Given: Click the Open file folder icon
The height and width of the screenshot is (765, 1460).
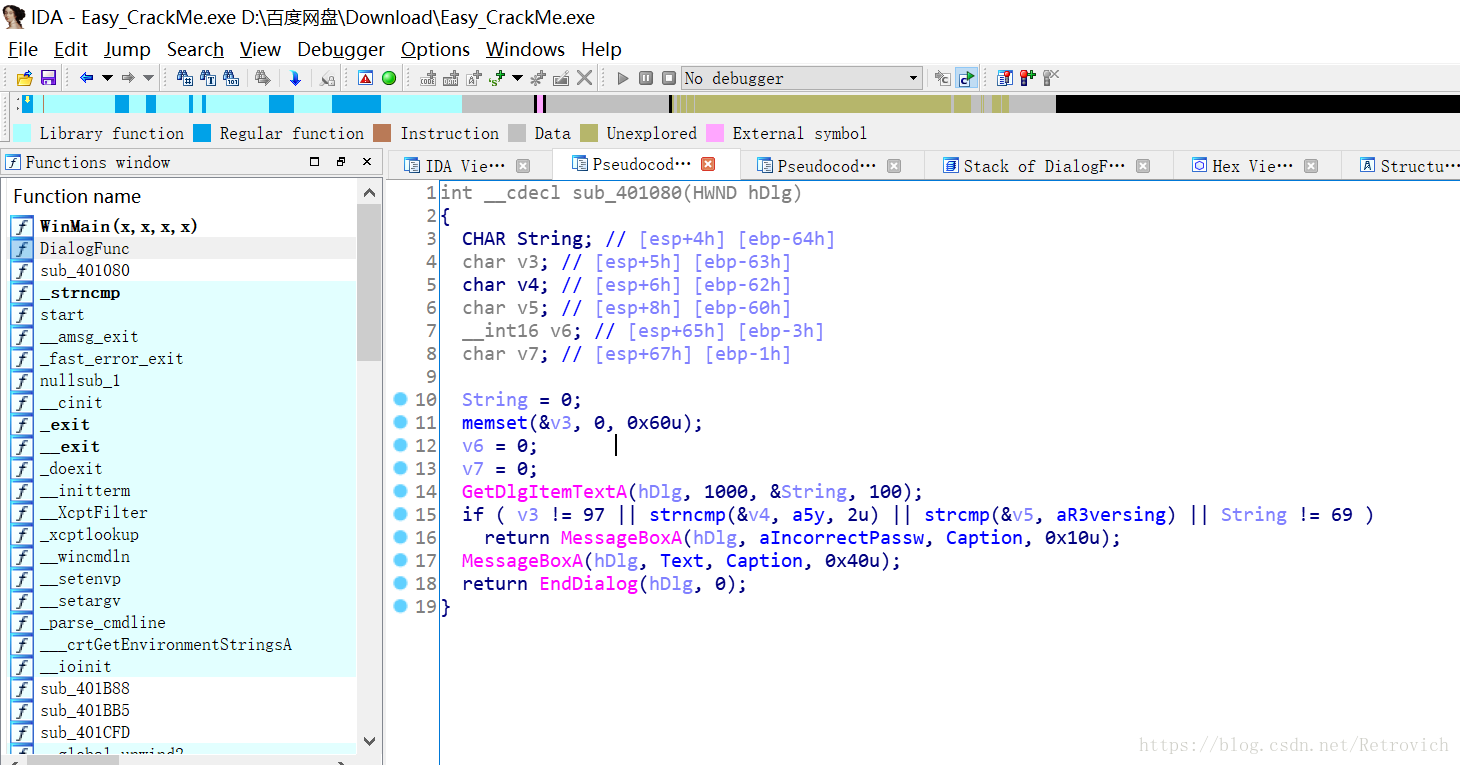Looking at the screenshot, I should point(25,78).
